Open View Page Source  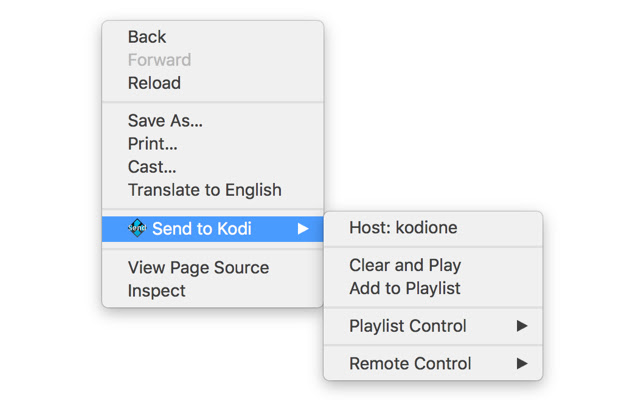(x=198, y=268)
